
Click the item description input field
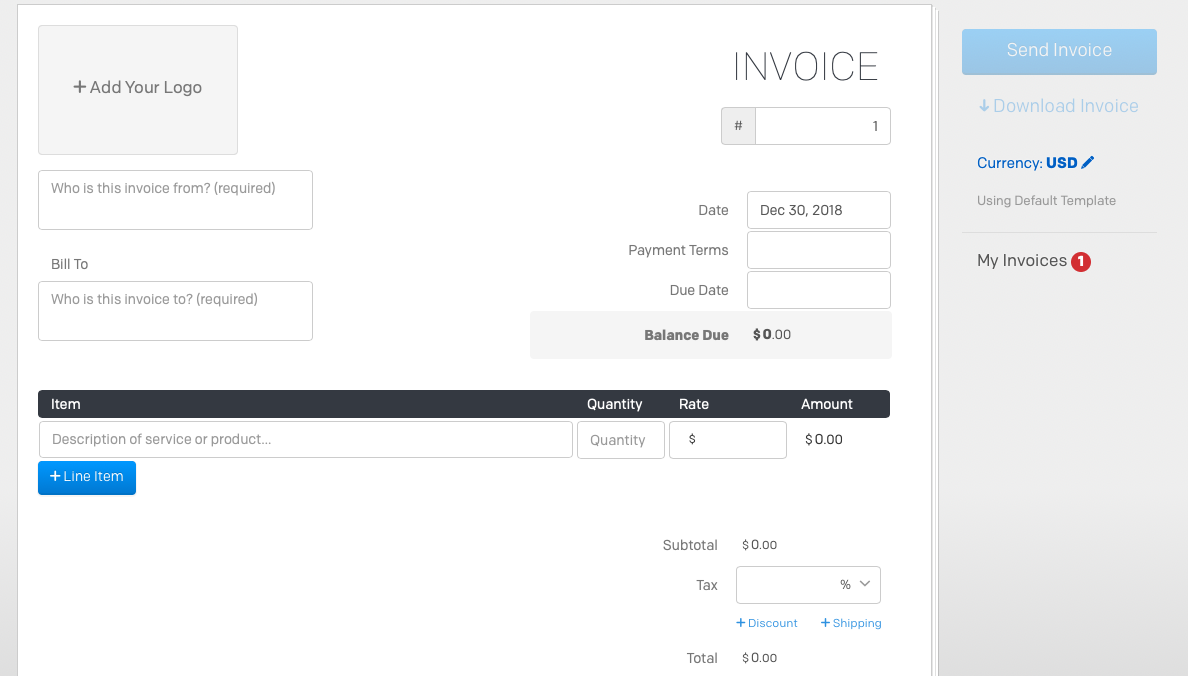coord(306,440)
